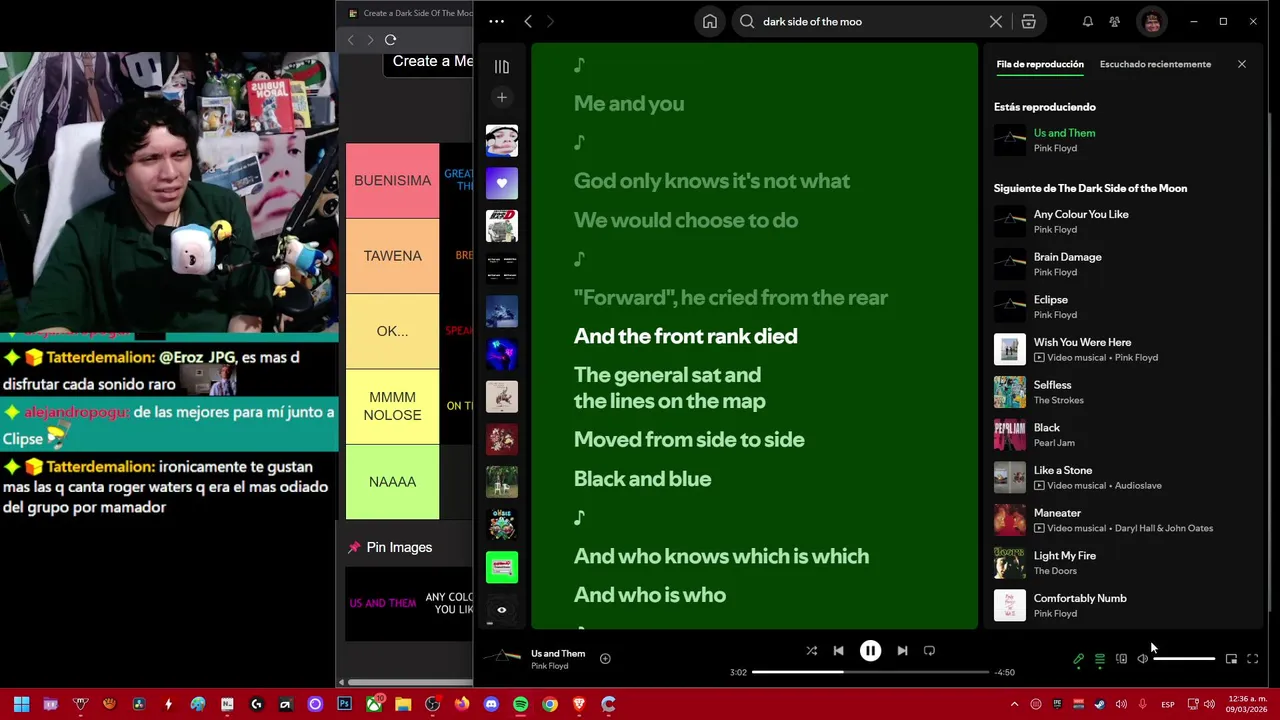The width and height of the screenshot is (1280, 720).
Task: Show hidden system tray icons
Action: point(1014,704)
